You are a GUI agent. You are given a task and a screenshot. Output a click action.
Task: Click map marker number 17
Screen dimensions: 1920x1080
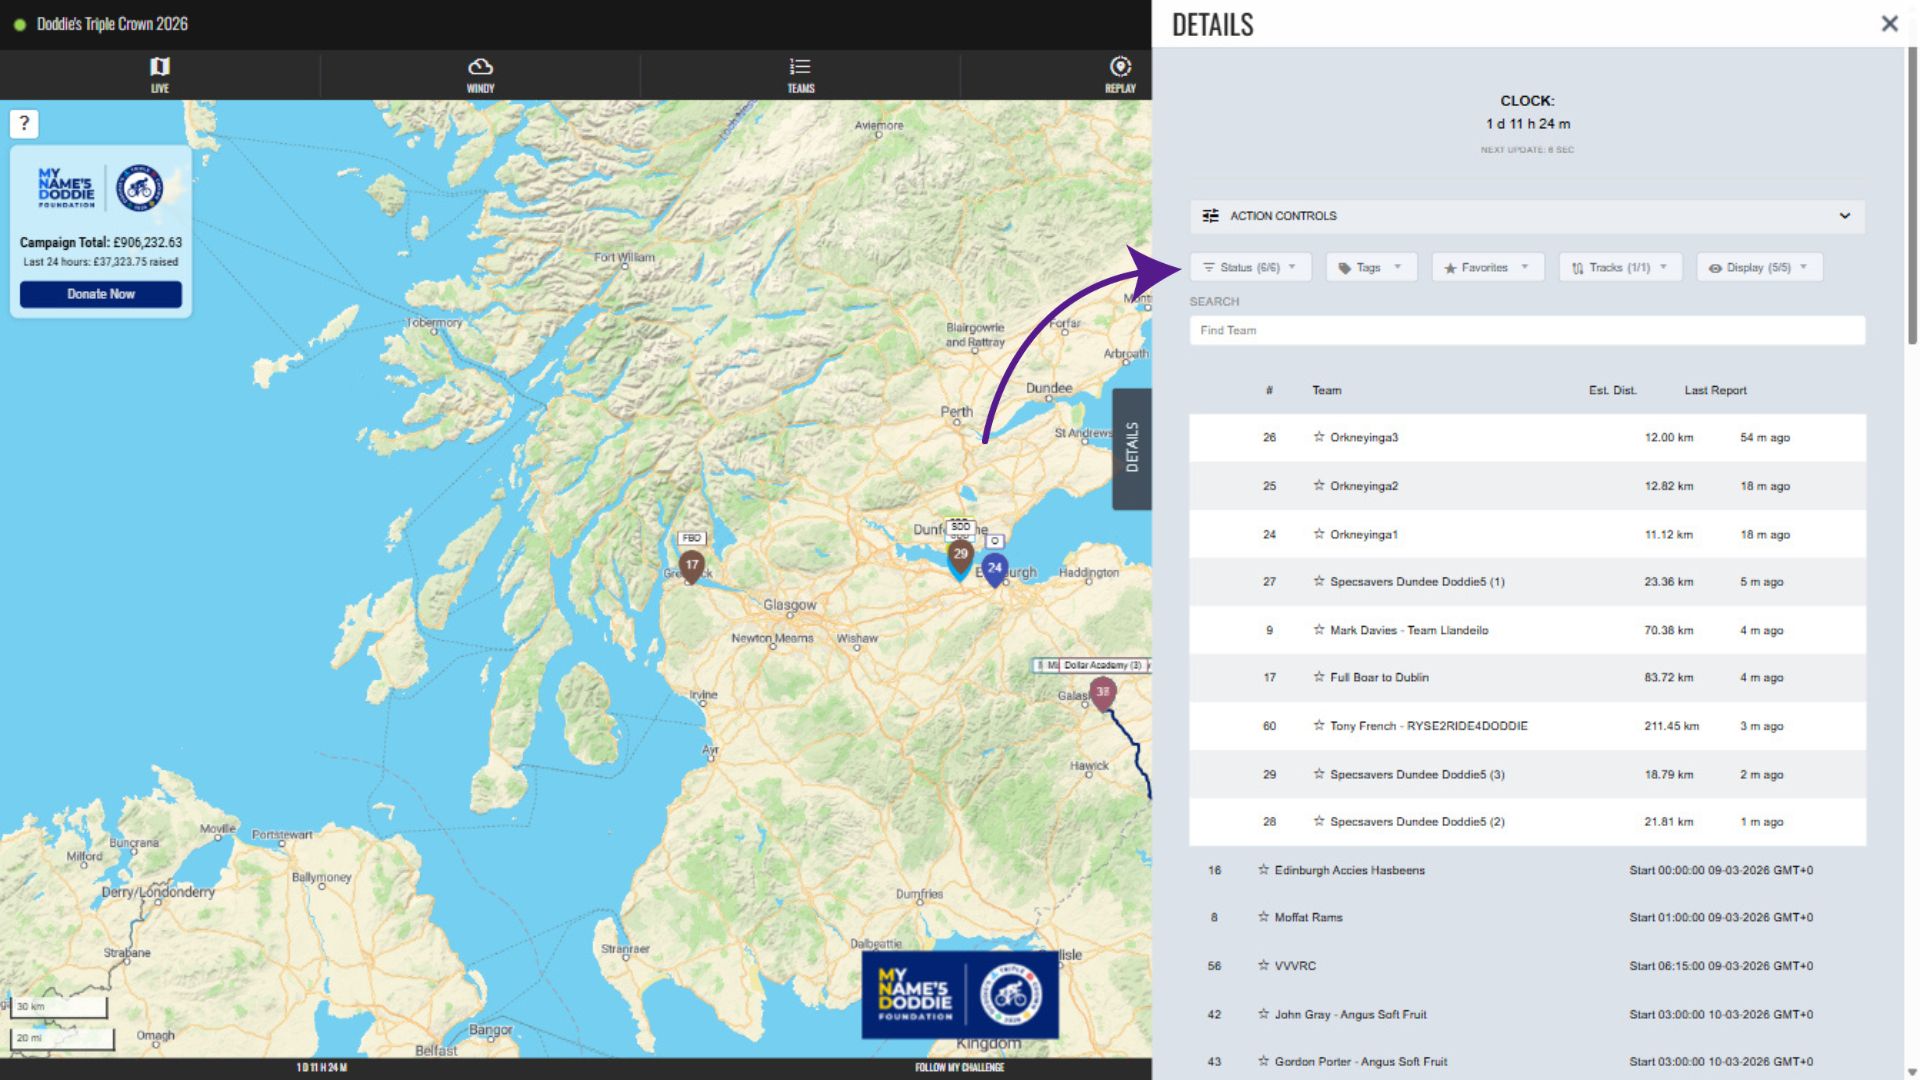coord(691,566)
